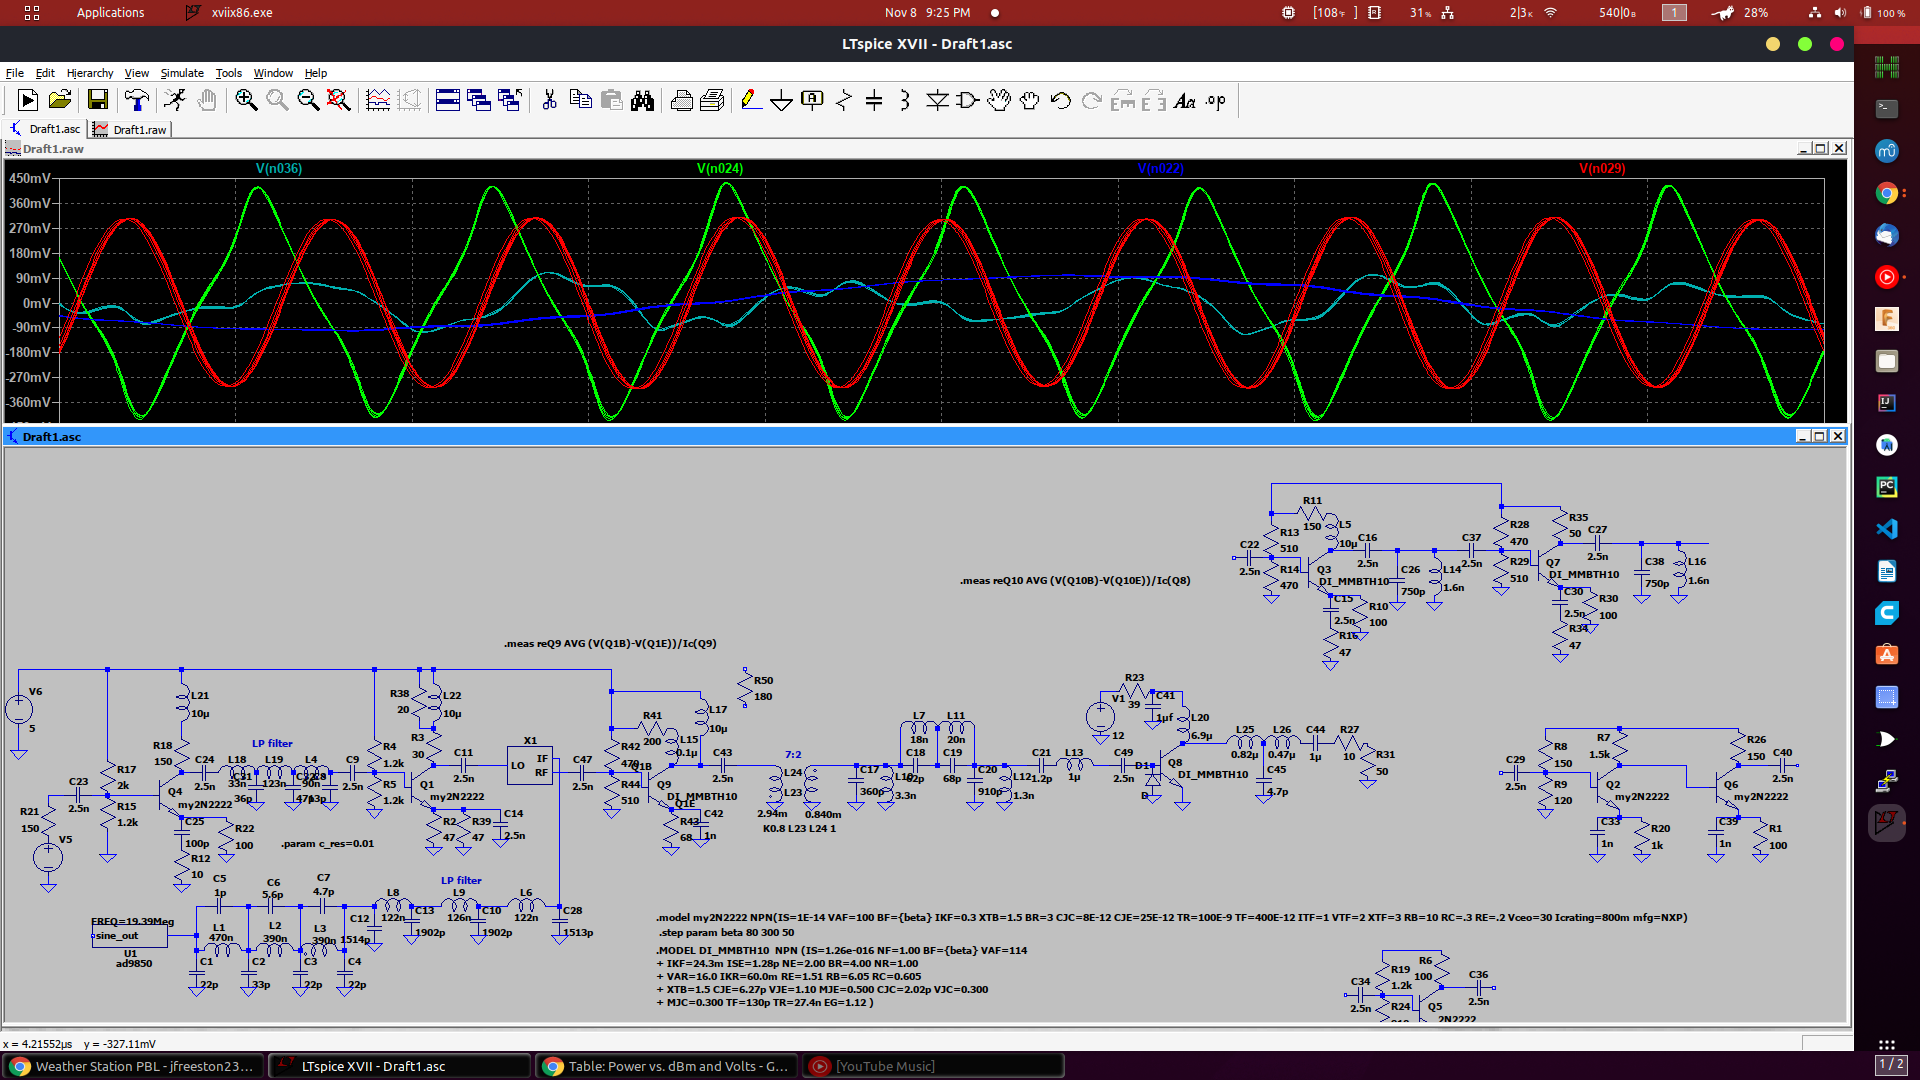Click the .meas reQ10 directive text

pyautogui.click(x=1075, y=580)
